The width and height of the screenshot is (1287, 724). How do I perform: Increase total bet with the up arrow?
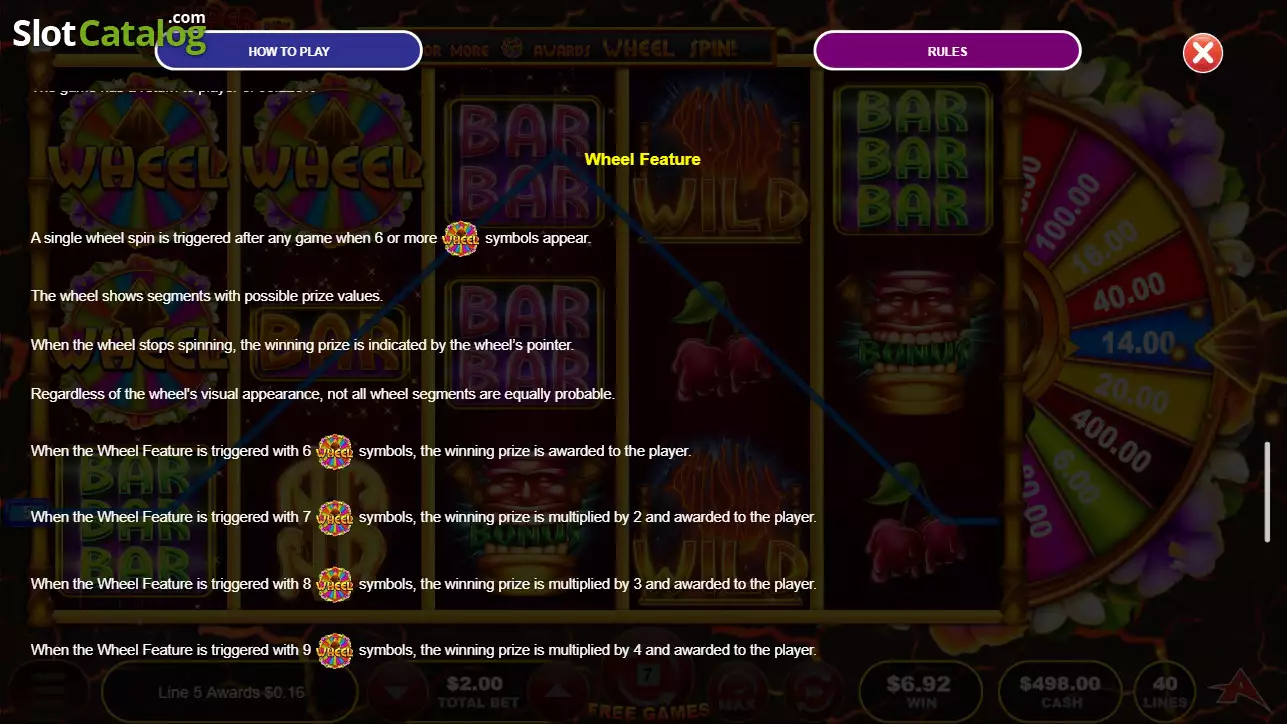[552, 693]
